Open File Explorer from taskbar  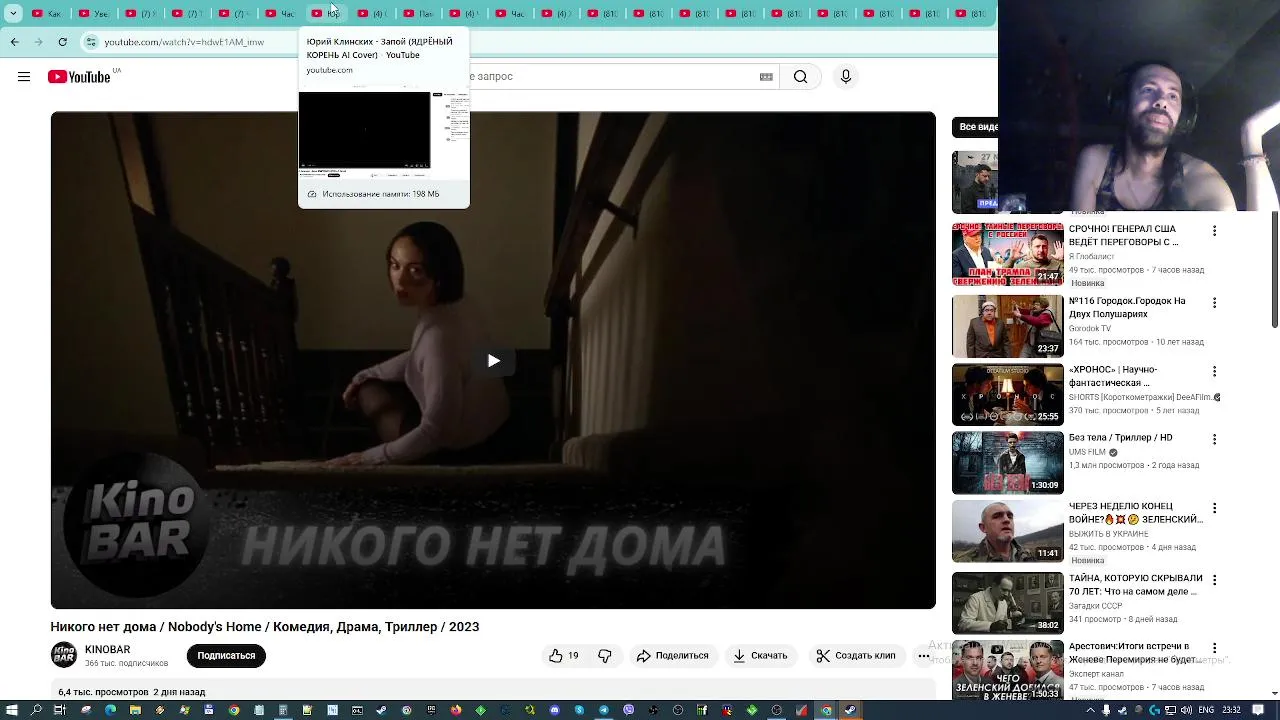(x=135, y=710)
